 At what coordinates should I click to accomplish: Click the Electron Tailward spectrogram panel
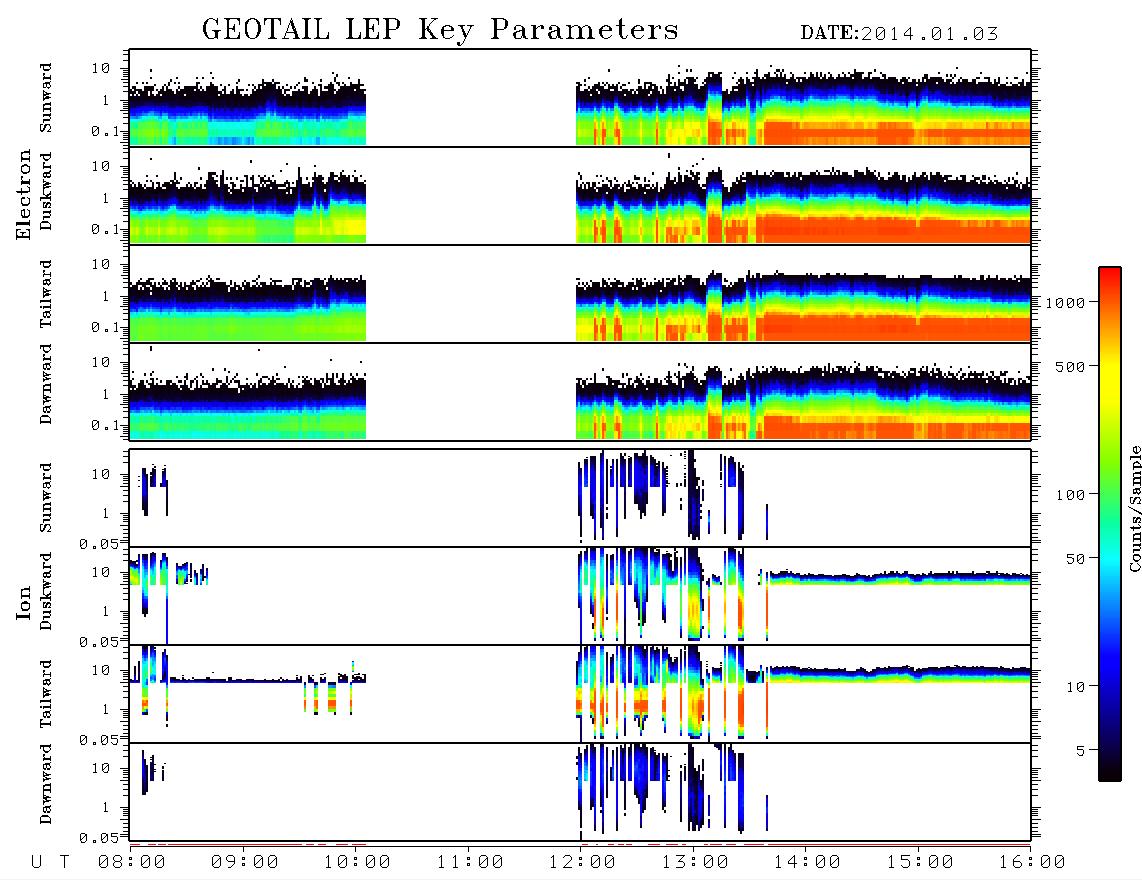coord(580,294)
